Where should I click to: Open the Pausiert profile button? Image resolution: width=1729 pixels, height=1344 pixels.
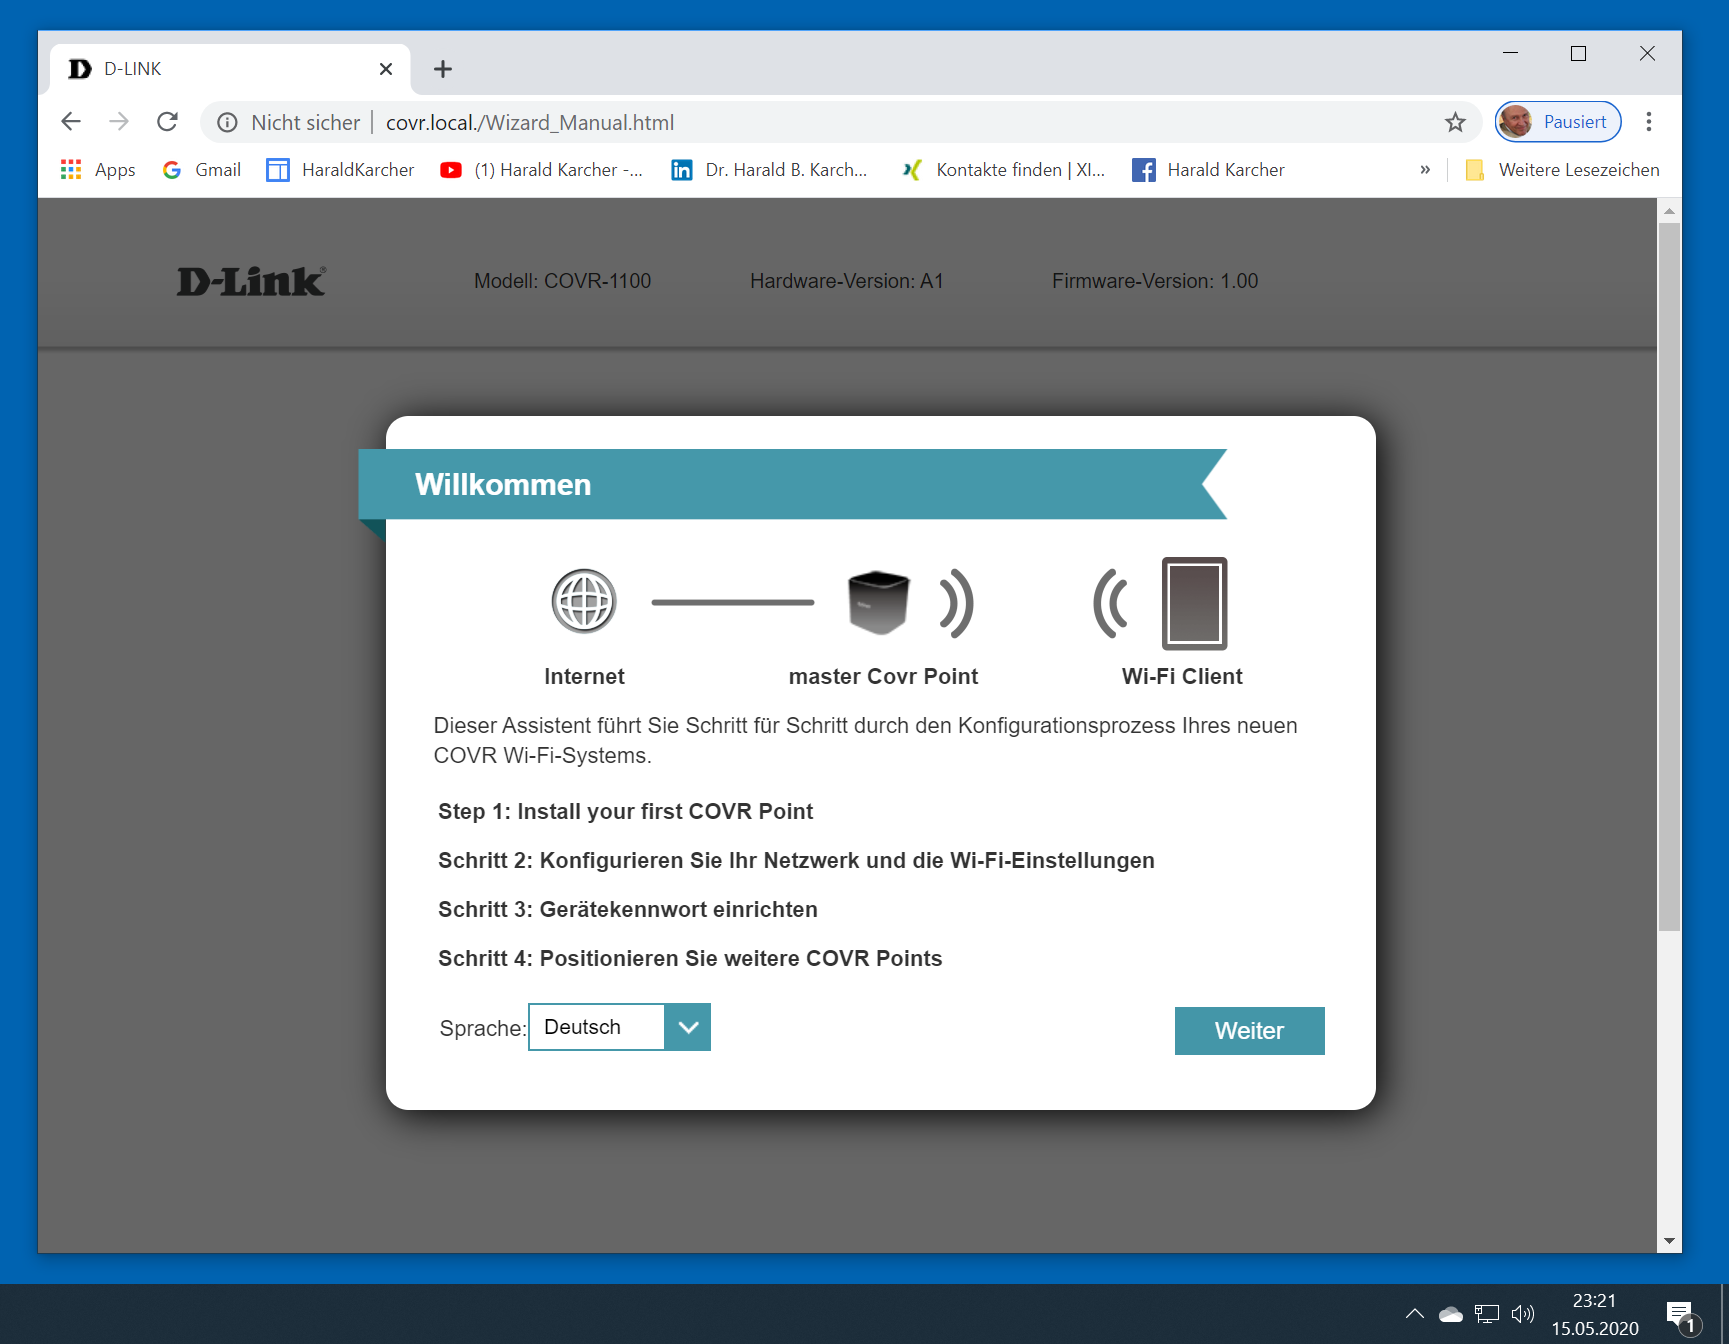point(1558,122)
